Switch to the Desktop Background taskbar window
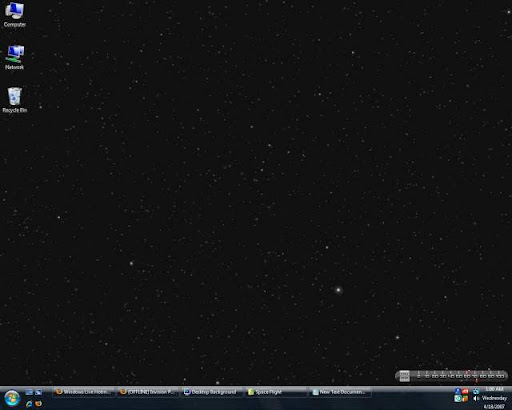 click(212, 392)
